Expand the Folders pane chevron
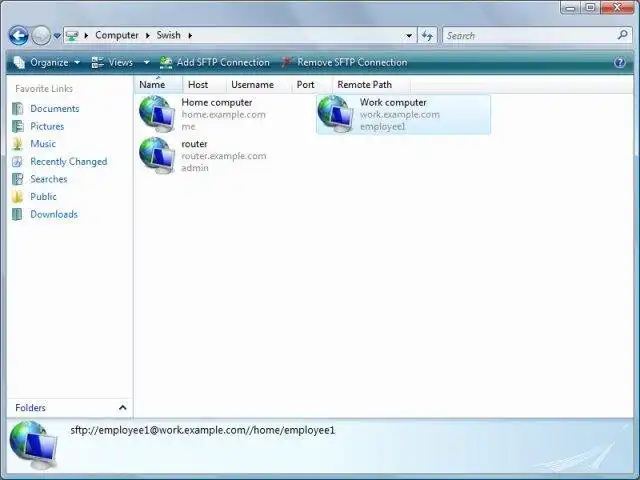This screenshot has height=480, width=640. point(122,407)
